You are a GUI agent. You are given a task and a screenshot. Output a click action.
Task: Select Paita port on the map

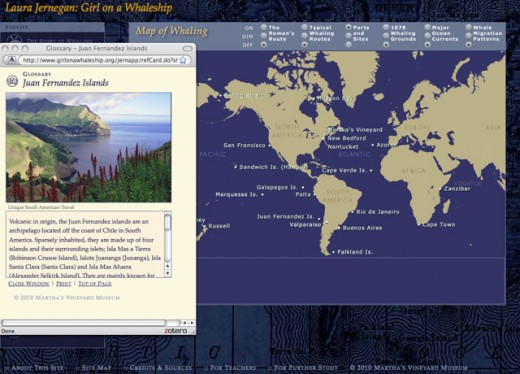point(303,194)
